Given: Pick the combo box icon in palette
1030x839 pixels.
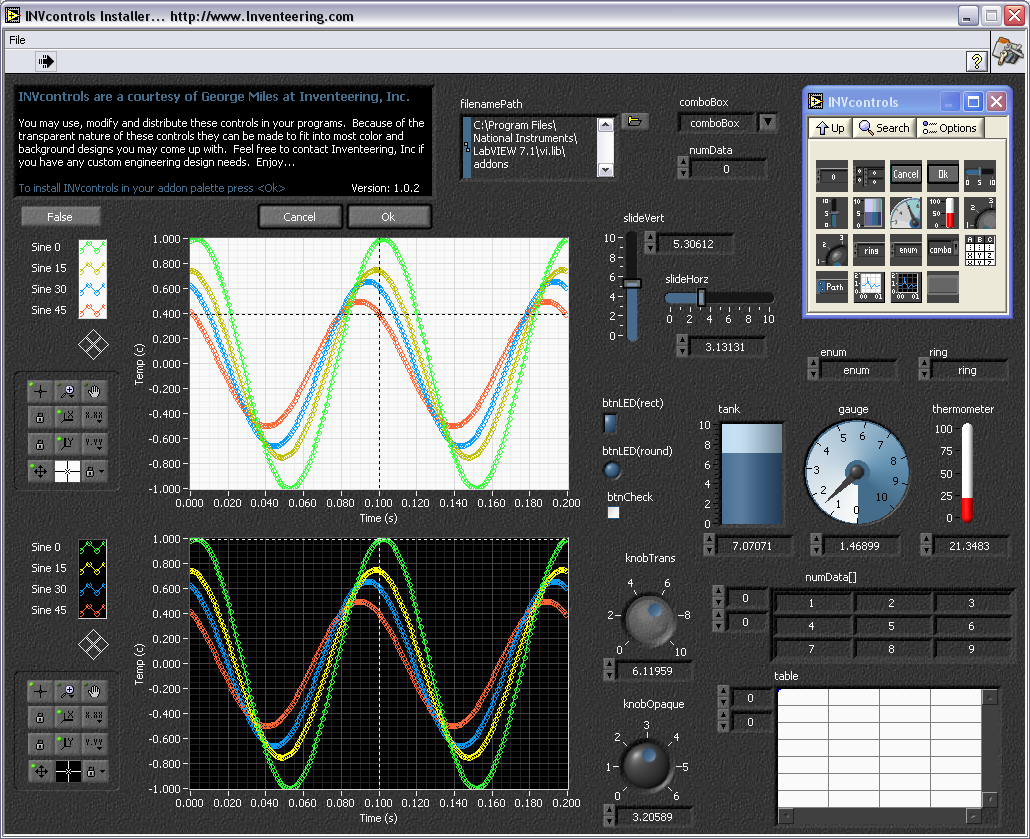Looking at the screenshot, I should [943, 250].
